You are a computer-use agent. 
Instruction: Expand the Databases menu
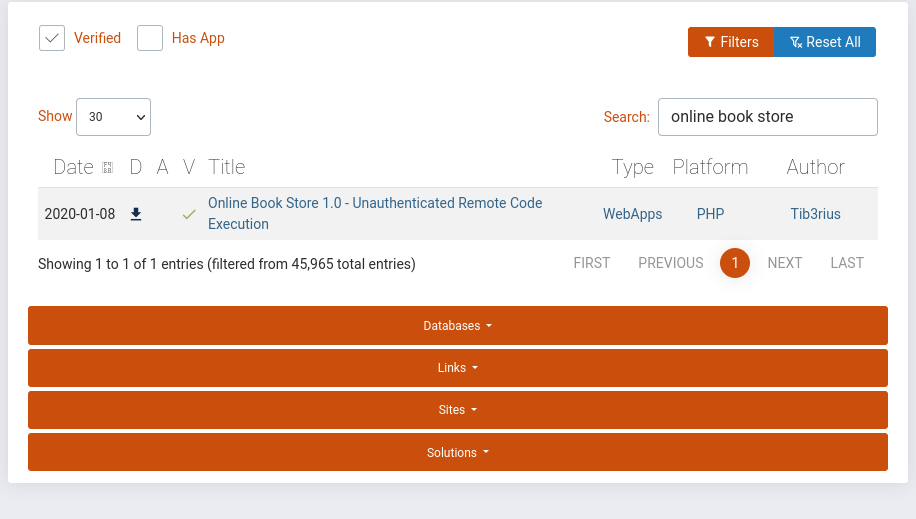[457, 326]
